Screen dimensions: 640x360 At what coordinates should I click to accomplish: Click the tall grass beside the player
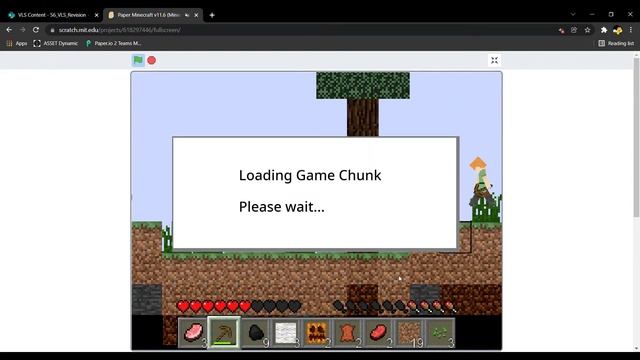pyautogui.click(x=487, y=208)
